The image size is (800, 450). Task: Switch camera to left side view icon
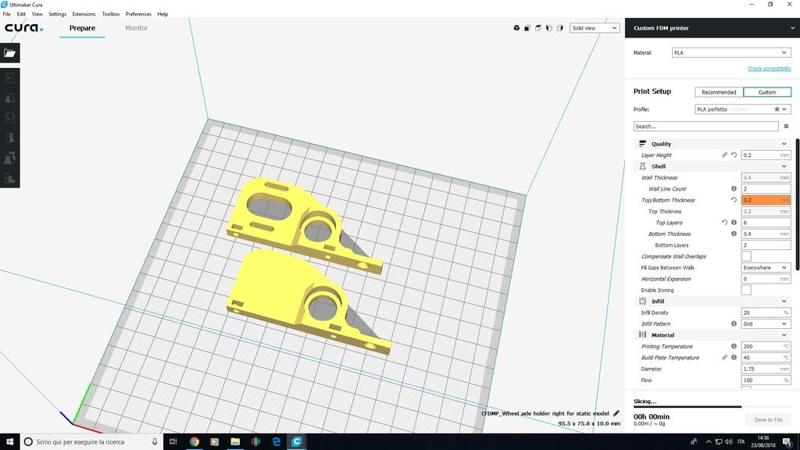point(549,28)
